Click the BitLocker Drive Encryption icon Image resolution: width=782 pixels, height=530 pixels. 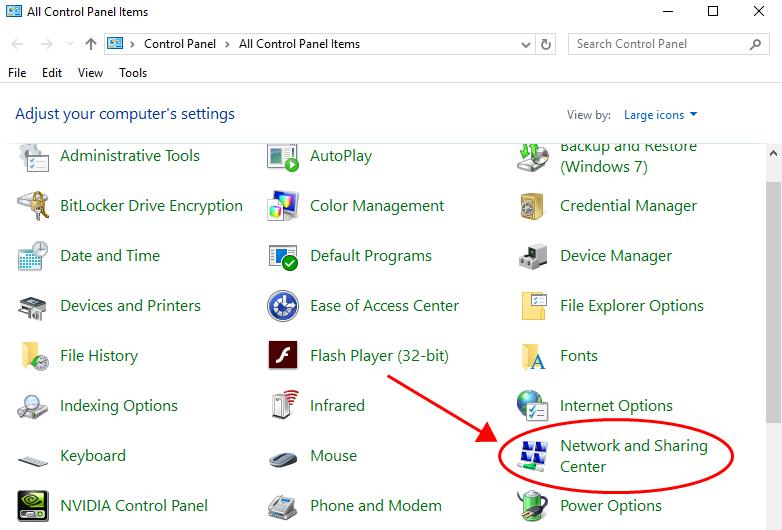point(33,206)
